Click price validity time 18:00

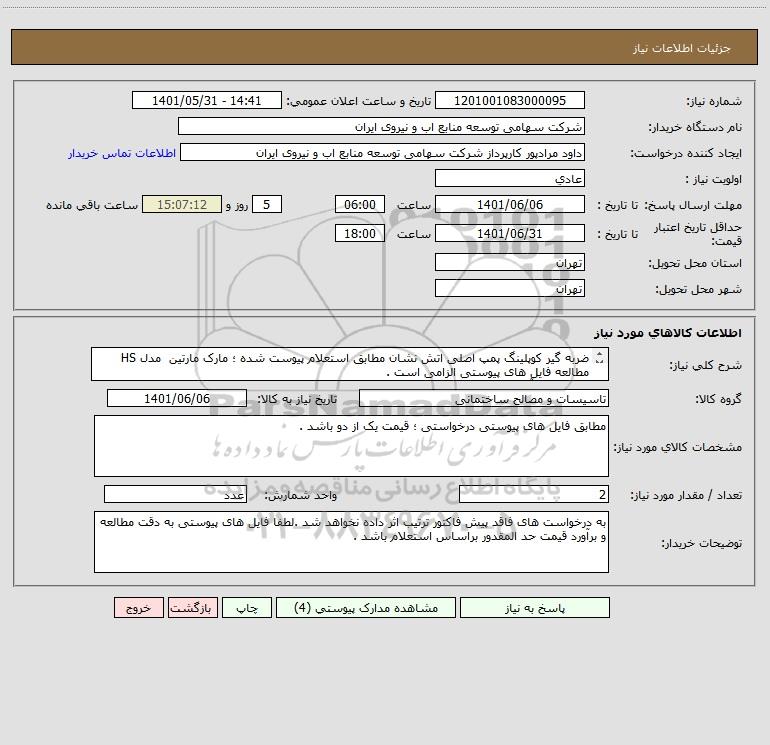(x=359, y=233)
